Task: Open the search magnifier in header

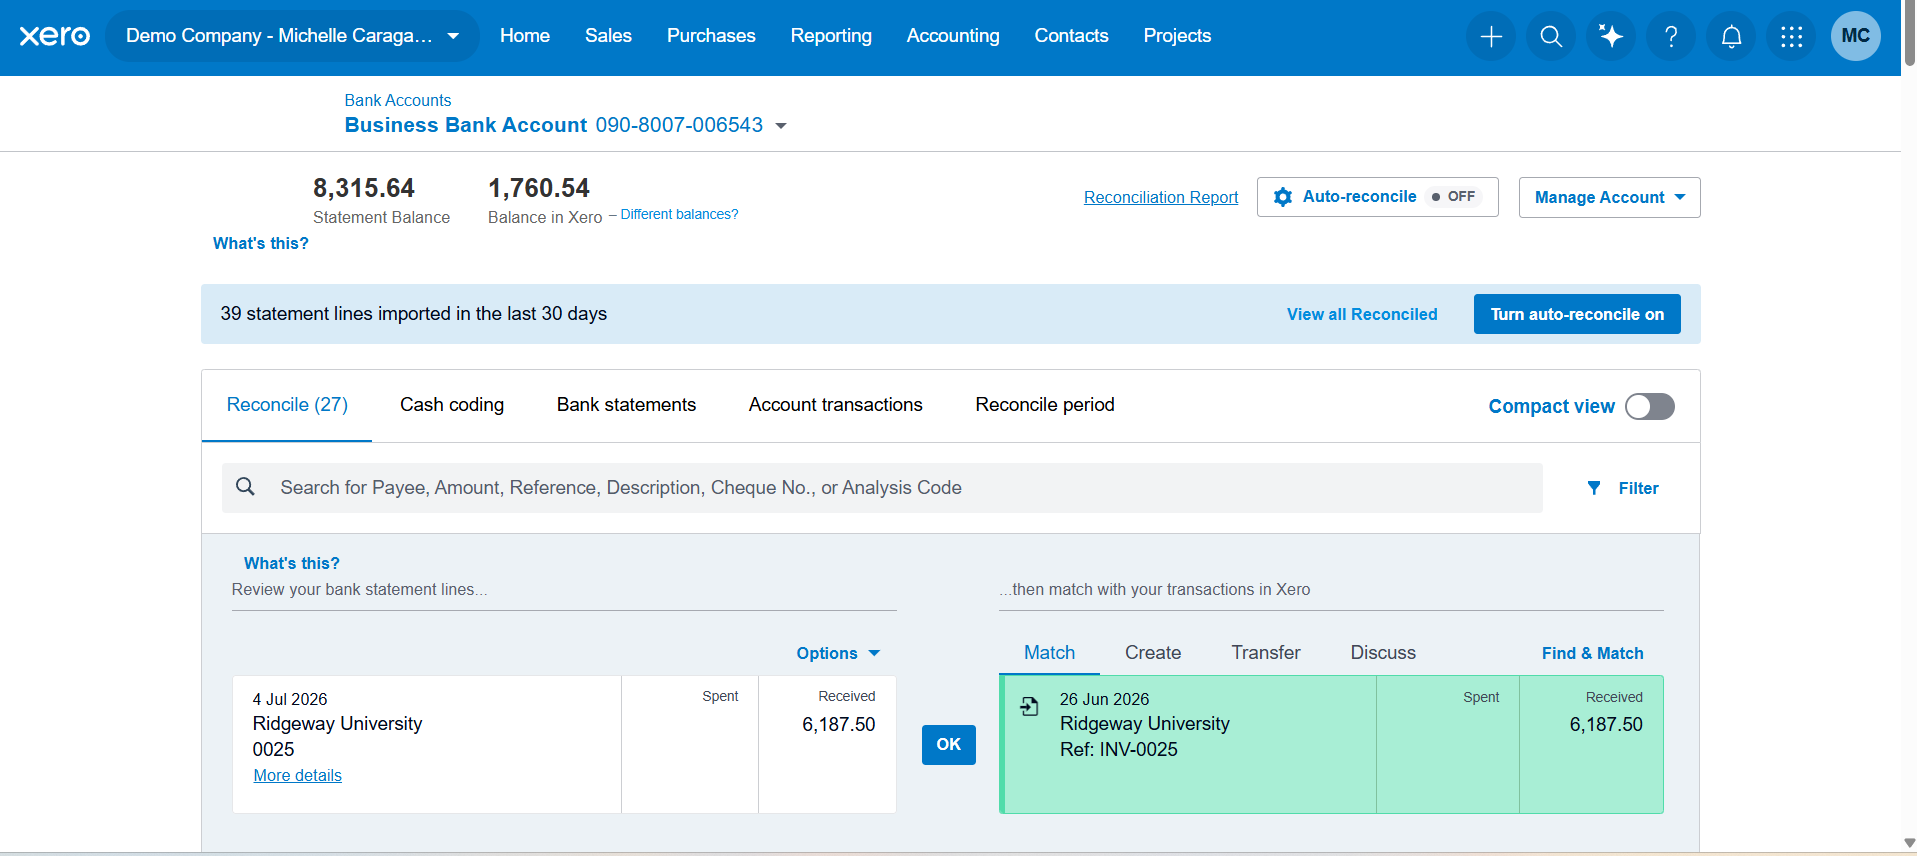Action: pyautogui.click(x=1551, y=37)
